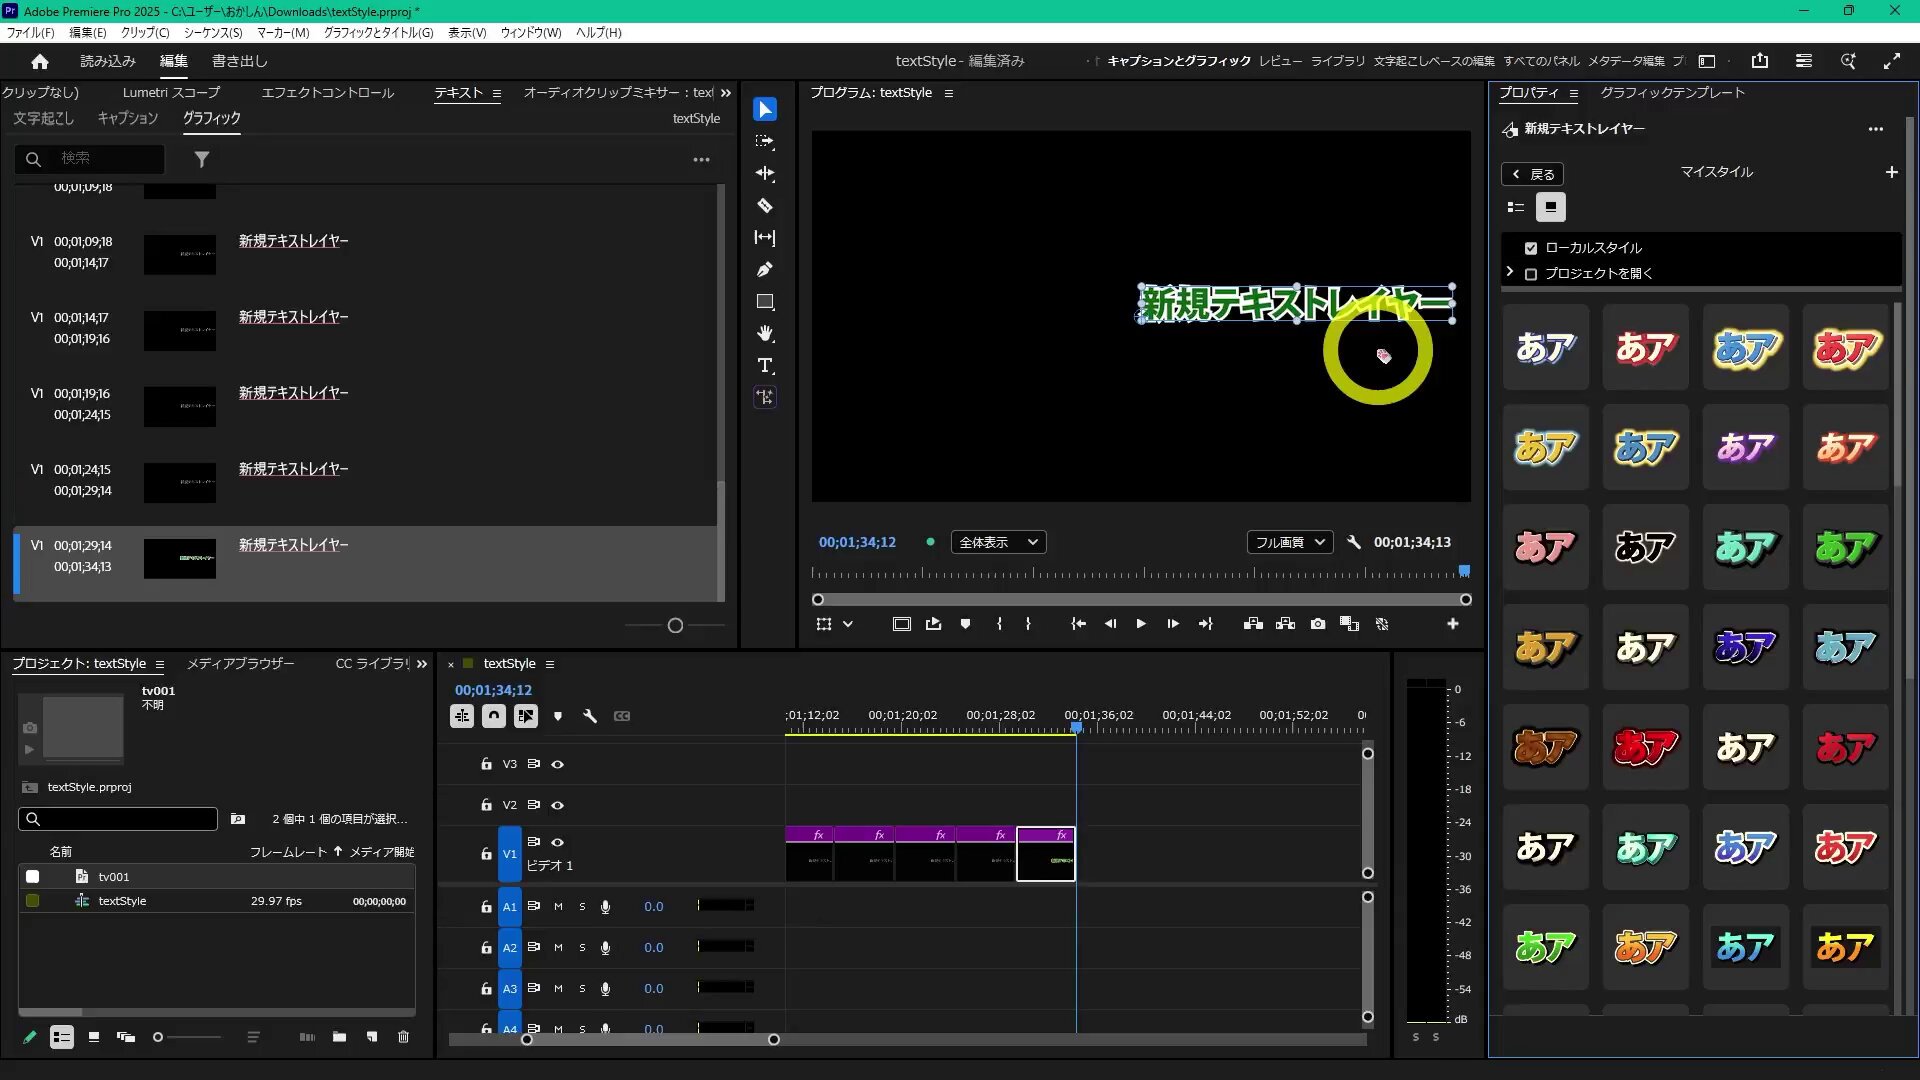Switch to the キャプション tab
Screen dimensions: 1920x1080
tap(128, 118)
